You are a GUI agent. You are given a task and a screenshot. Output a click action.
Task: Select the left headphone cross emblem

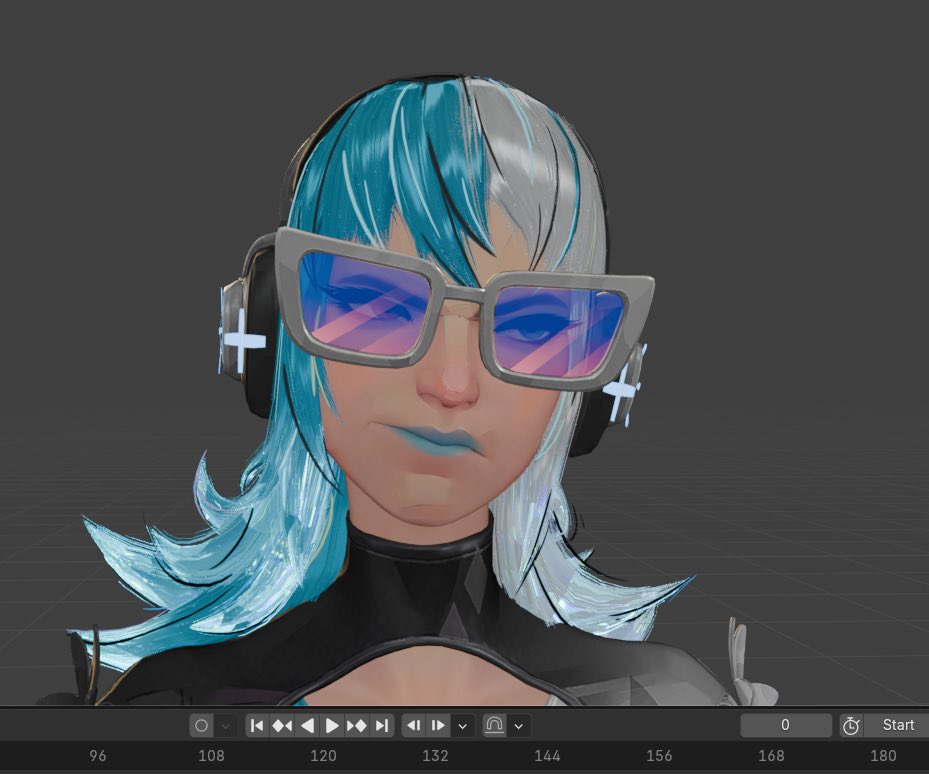click(242, 343)
